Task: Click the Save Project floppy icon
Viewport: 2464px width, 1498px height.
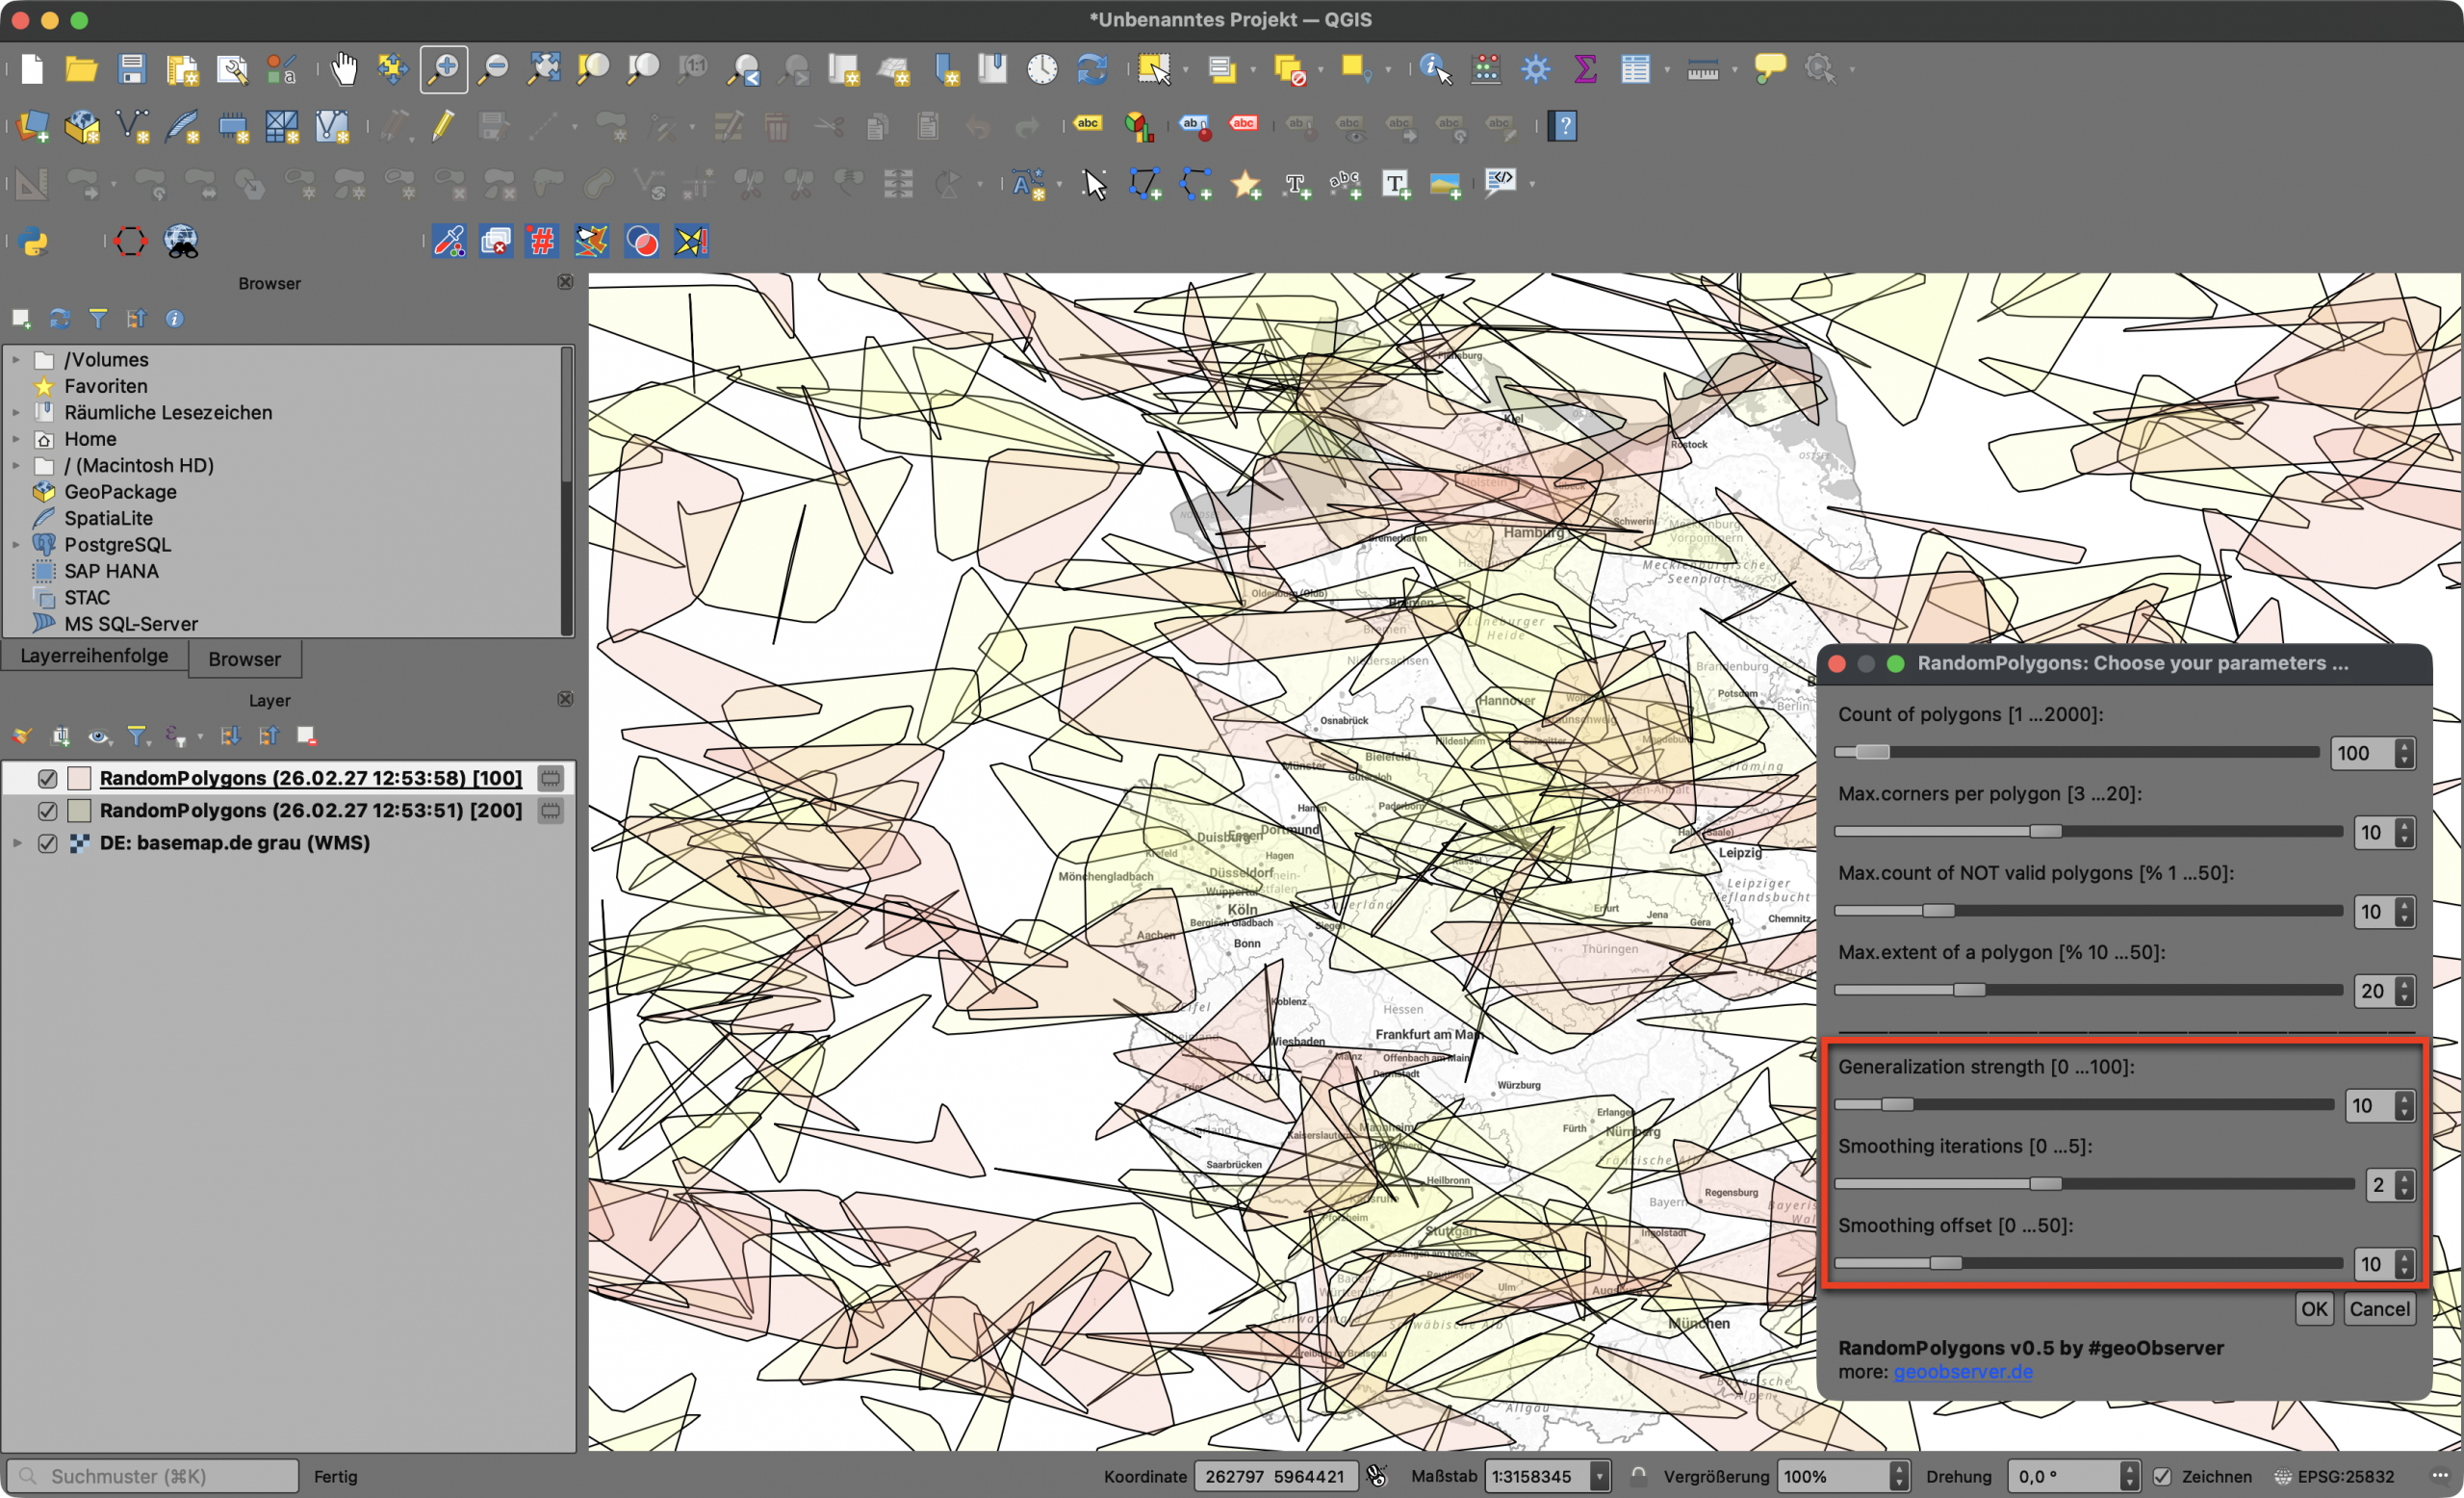Action: pyautogui.click(x=131, y=69)
